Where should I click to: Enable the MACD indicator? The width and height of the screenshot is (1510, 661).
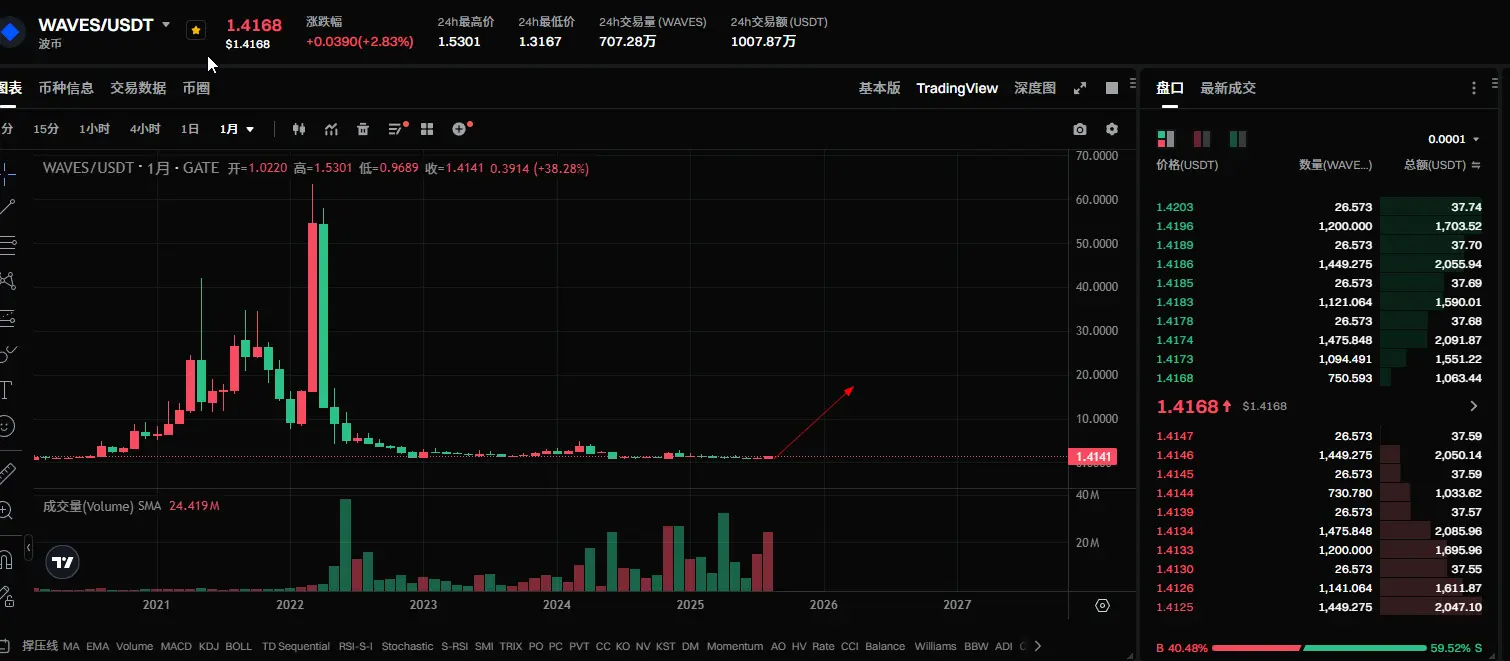click(176, 646)
